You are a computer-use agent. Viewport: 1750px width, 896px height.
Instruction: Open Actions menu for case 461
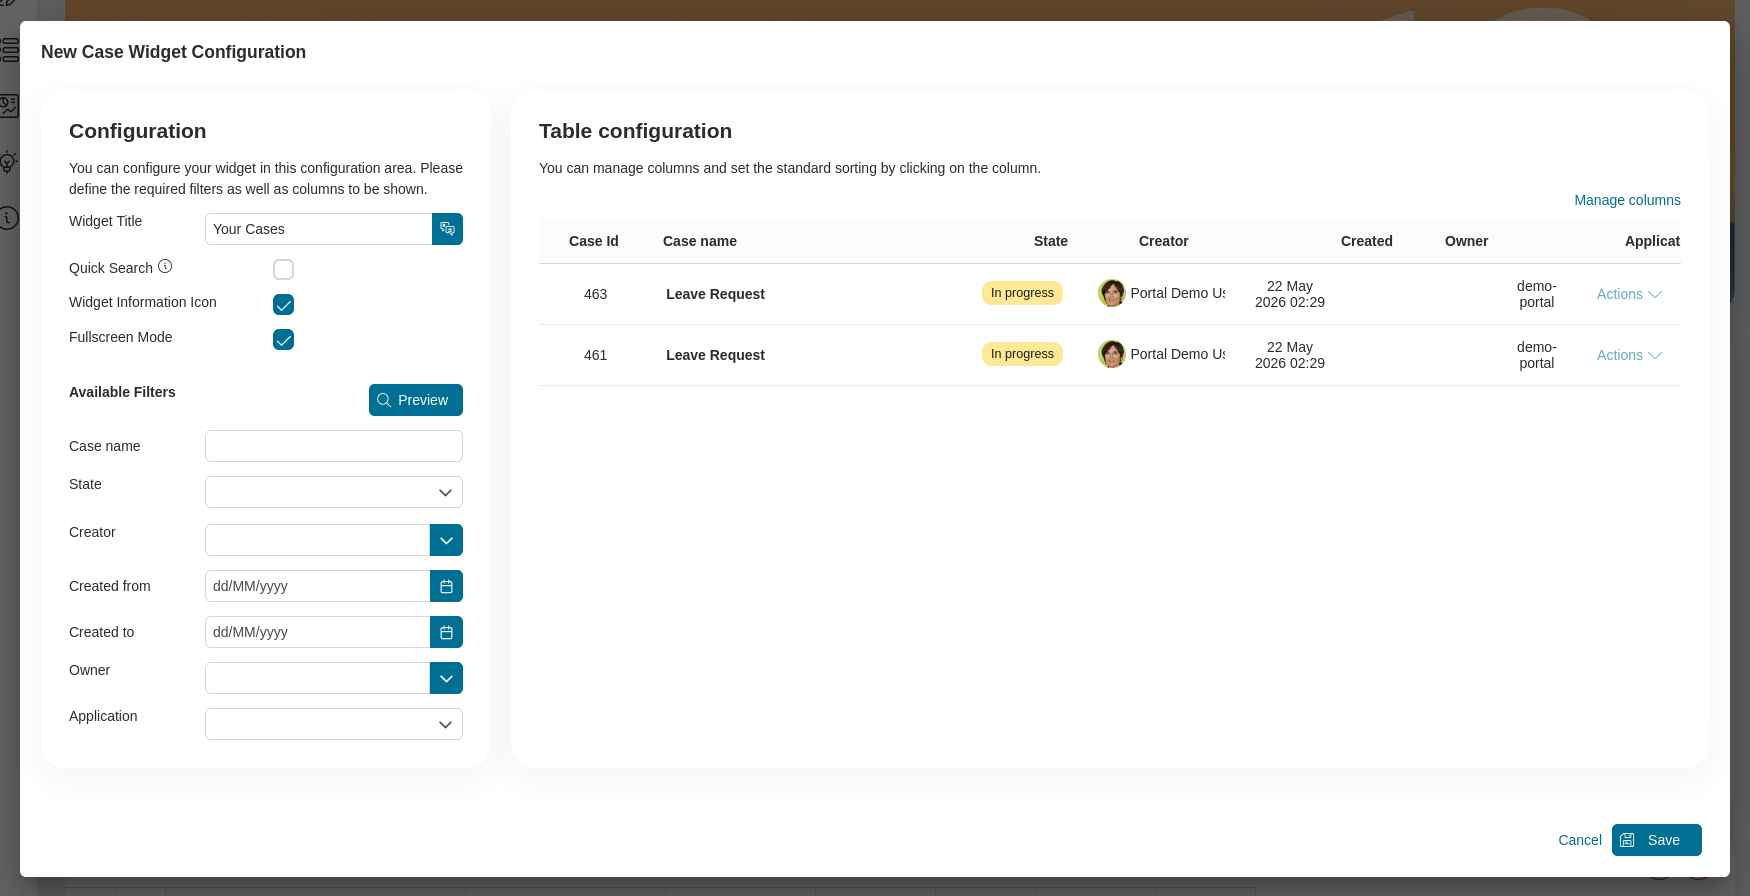click(x=1629, y=355)
